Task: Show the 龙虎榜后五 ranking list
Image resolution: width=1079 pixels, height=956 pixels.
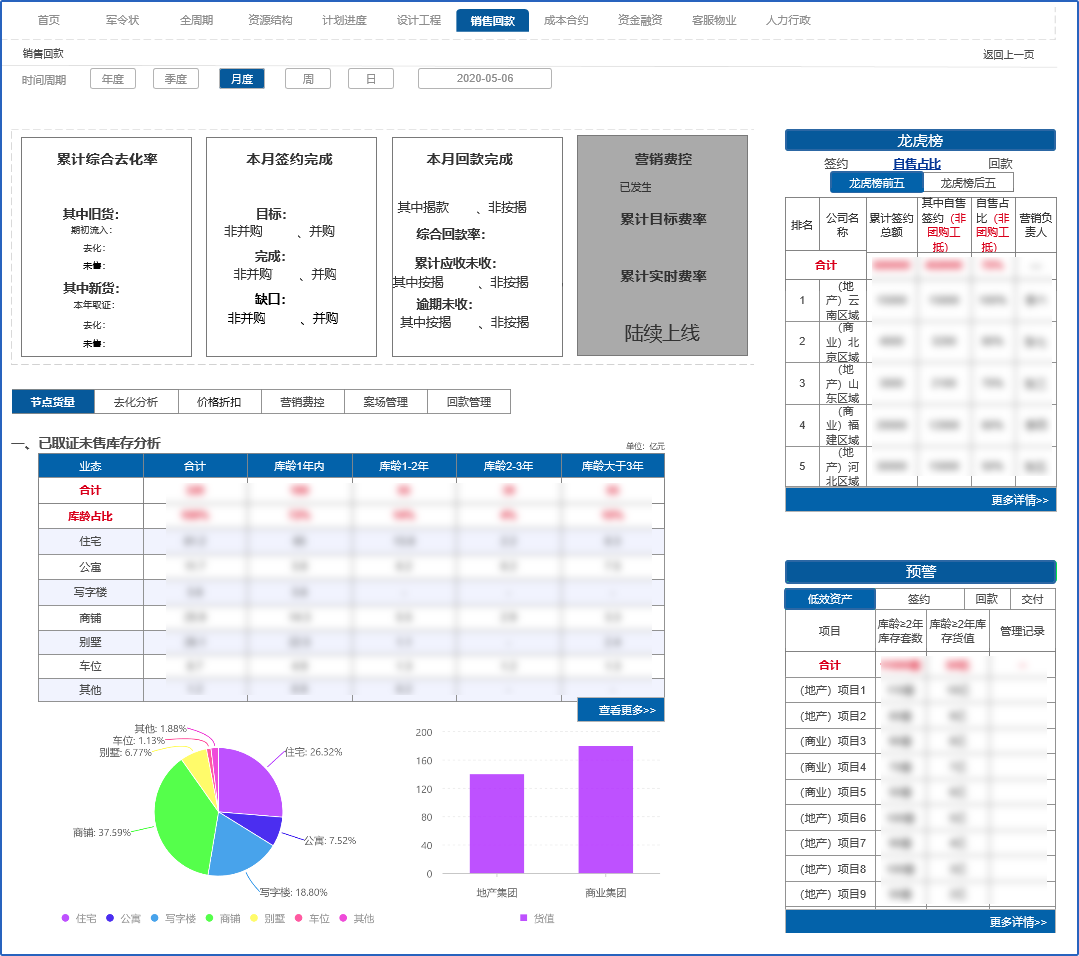Action: point(968,183)
